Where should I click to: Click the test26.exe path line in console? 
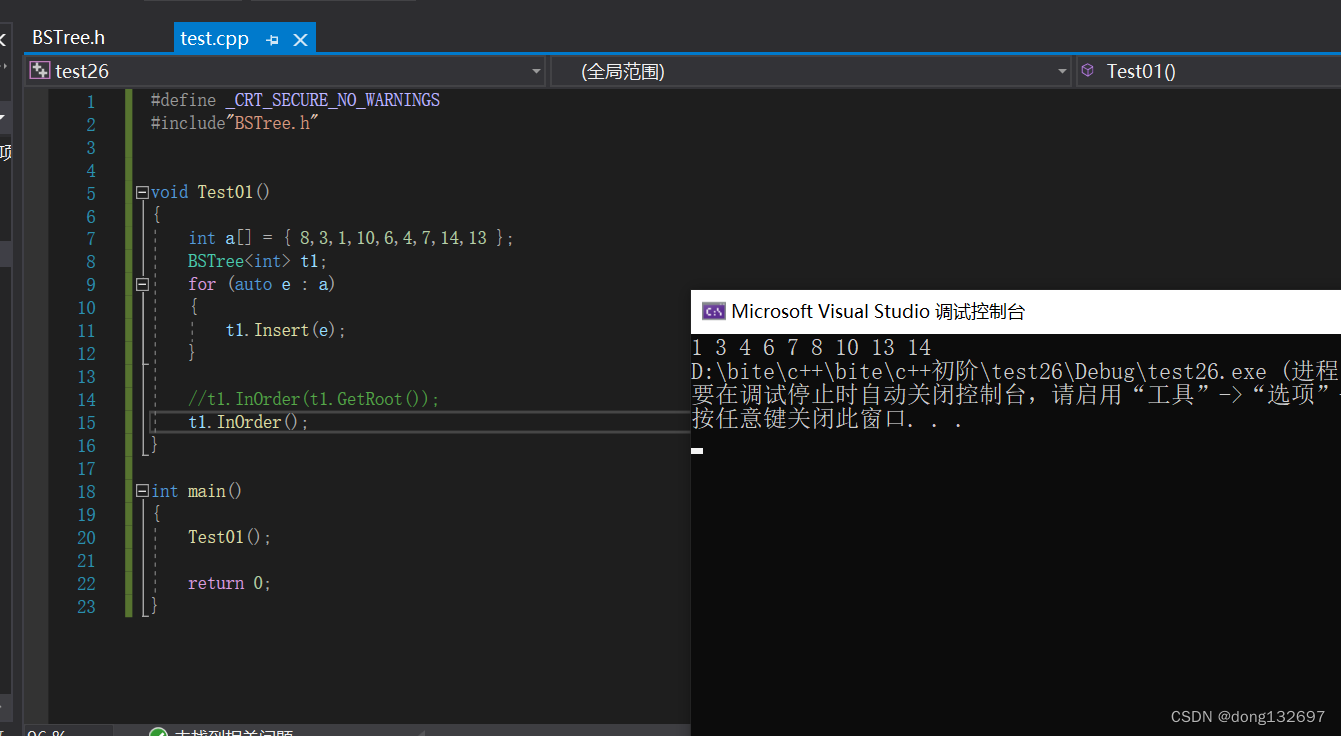[x=1015, y=371]
